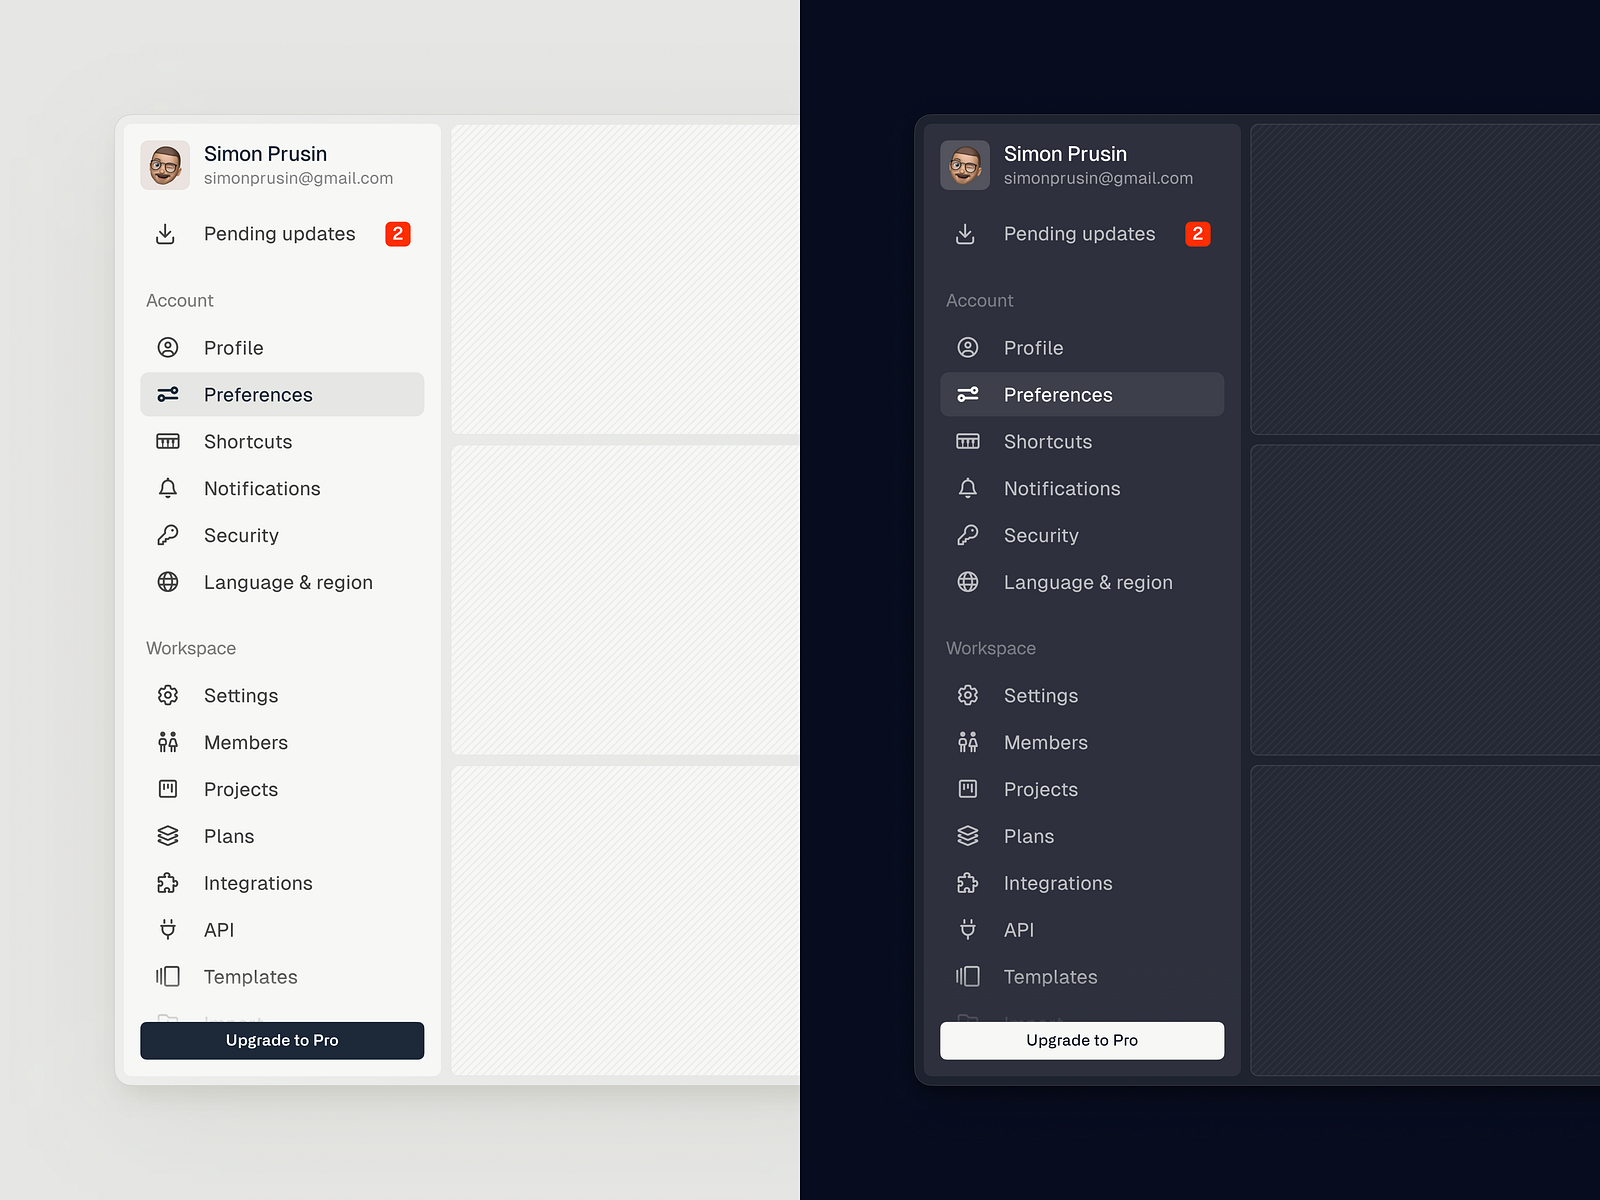Screen dimensions: 1600x1200
Task: Click the Integrations puzzle icon
Action: tap(168, 883)
